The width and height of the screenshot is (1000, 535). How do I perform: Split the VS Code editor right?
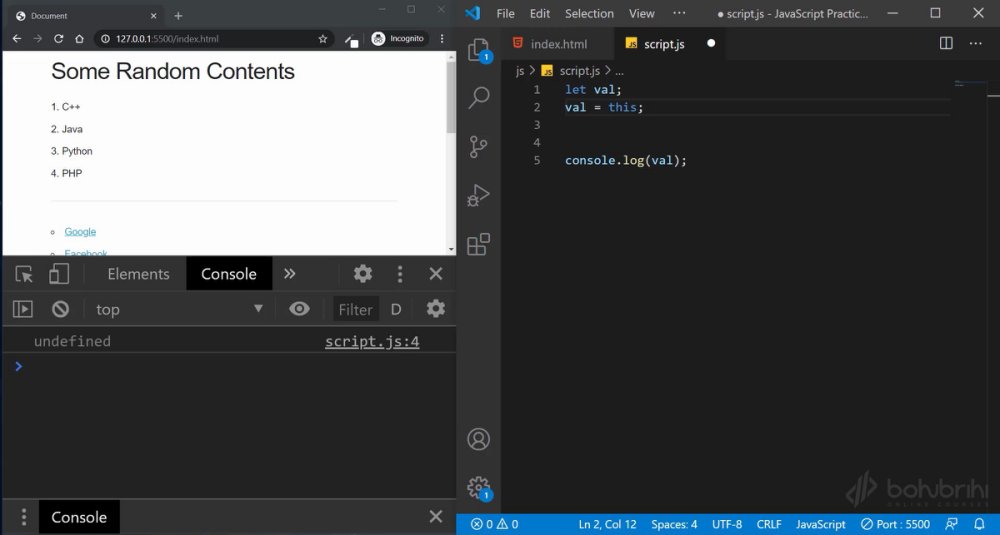[946, 43]
